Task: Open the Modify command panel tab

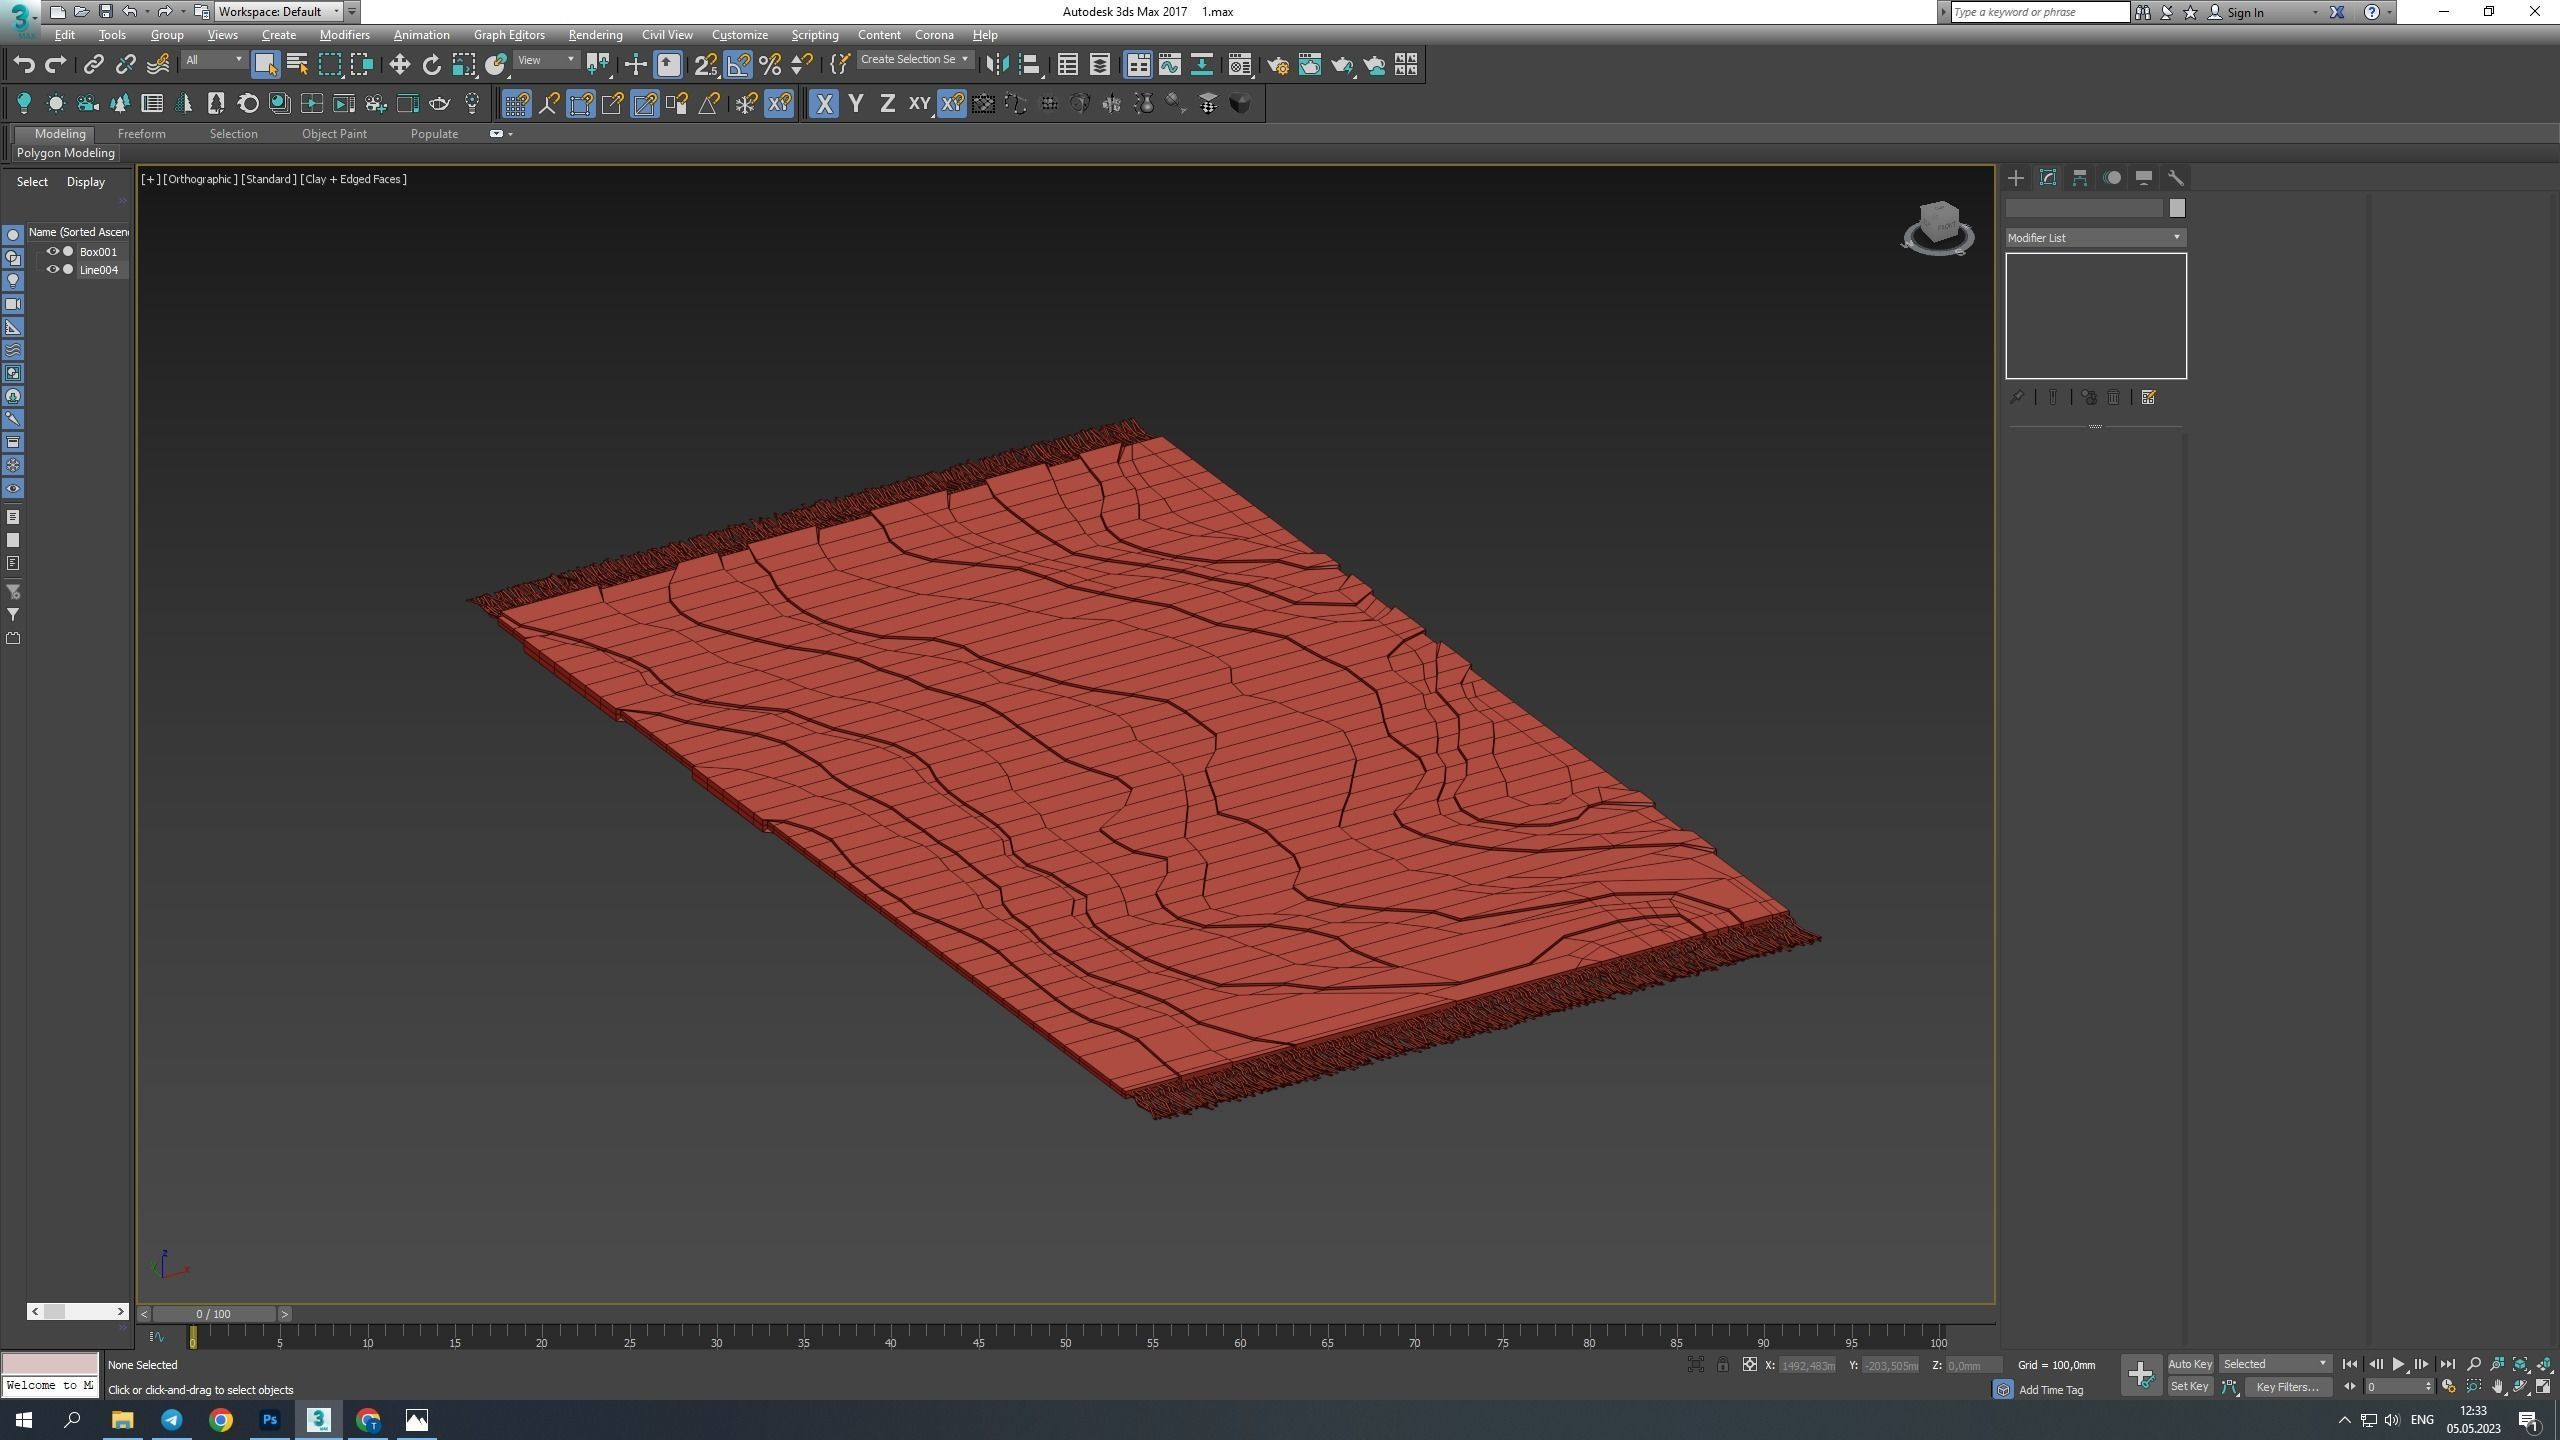Action: point(2048,178)
